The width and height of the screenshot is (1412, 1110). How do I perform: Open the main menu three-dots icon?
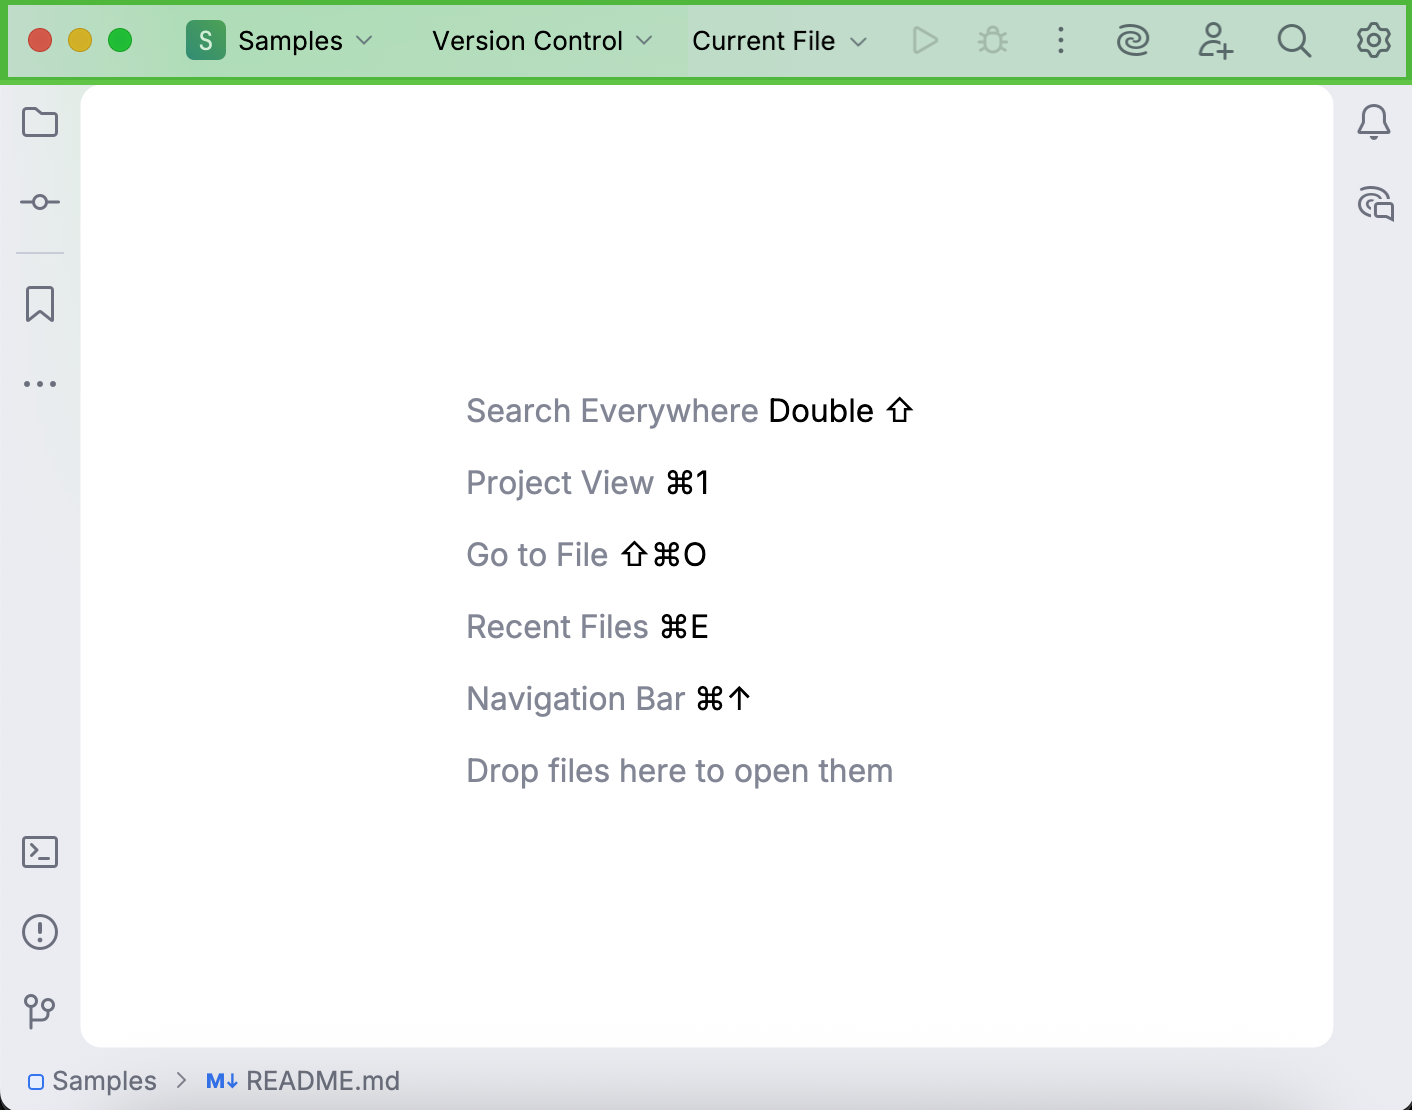pos(1061,40)
